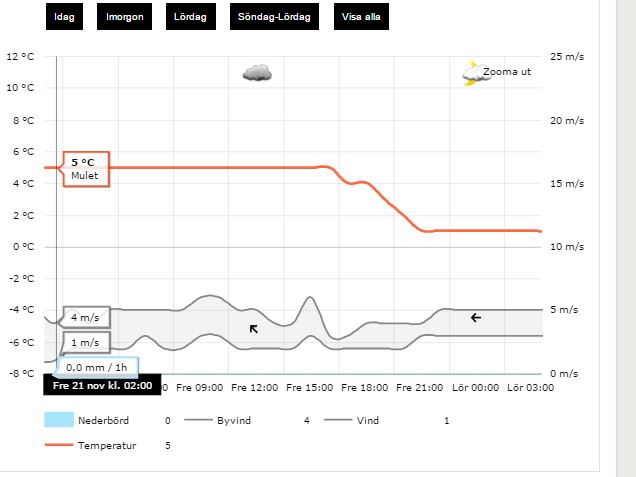Toggle the Nederbörd series in the legend
Screen dimensions: 636x477
click(103, 421)
